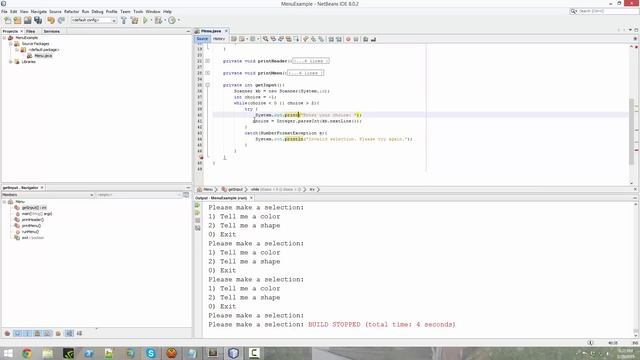Toggle Sort by Name in Navigator

(69, 333)
